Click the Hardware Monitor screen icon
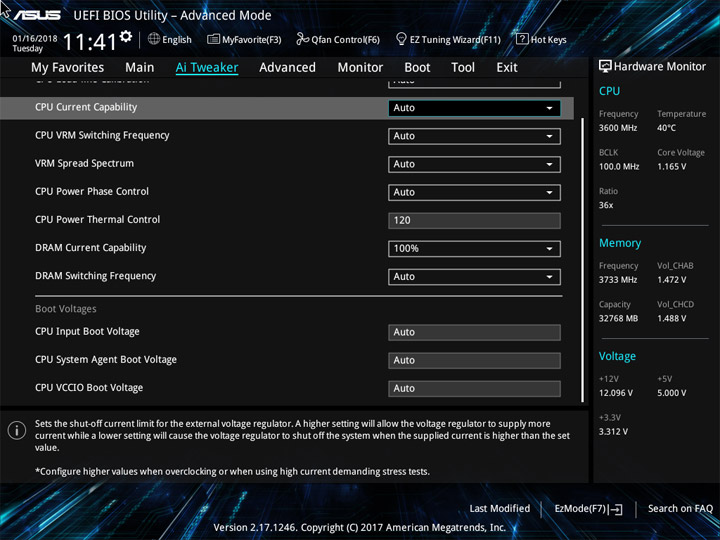720x540 pixels. click(x=605, y=67)
